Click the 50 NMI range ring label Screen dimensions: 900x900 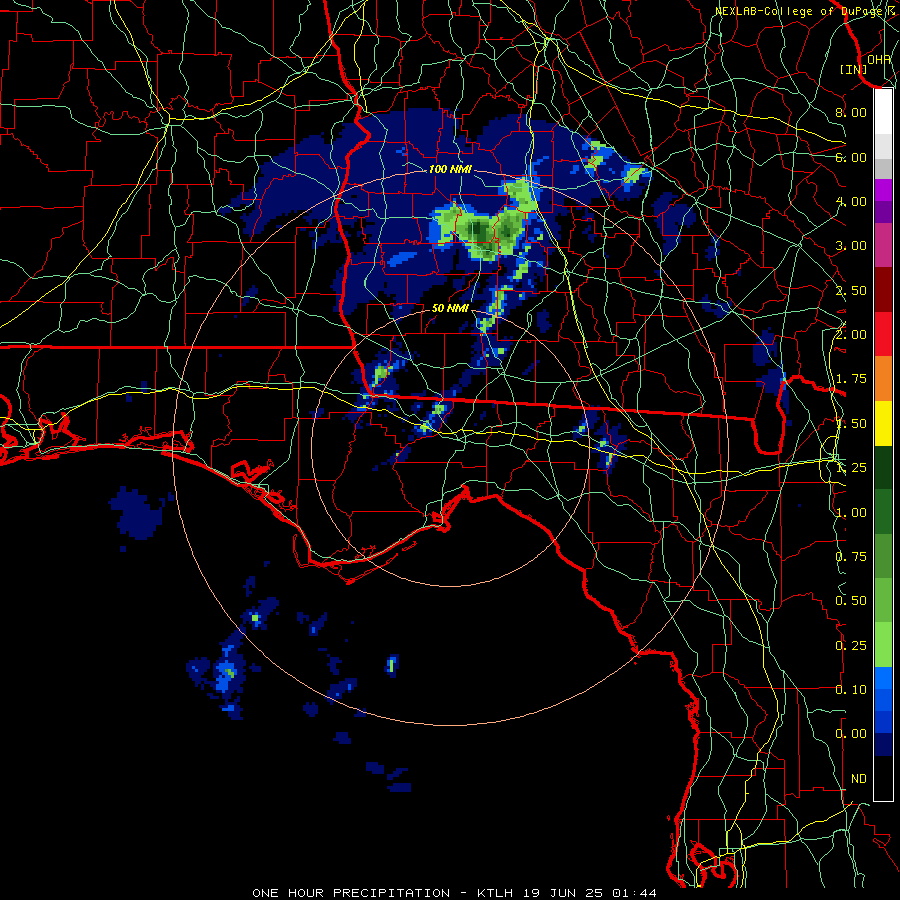click(450, 308)
